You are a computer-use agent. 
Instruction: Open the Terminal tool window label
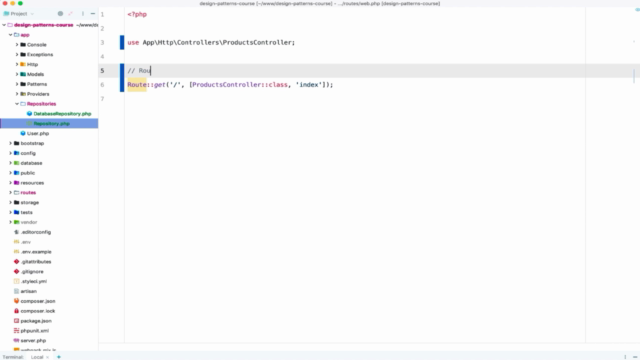tap(13, 357)
